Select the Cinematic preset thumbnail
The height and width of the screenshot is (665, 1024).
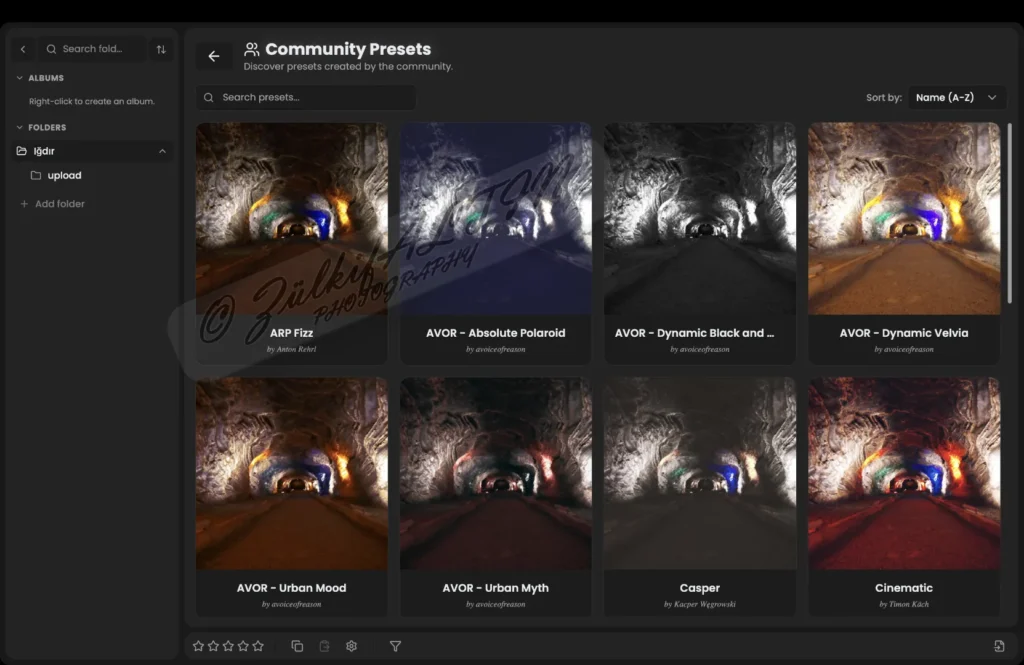point(904,474)
